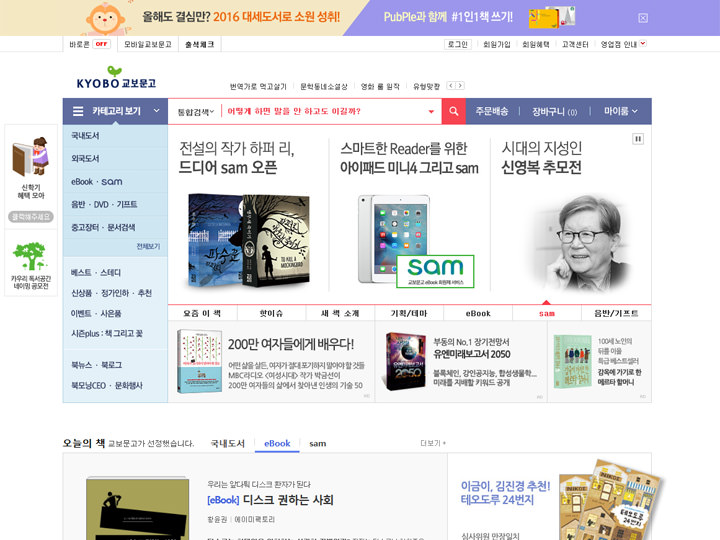The image size is (720, 540).
Task: Select the 요즘 이 책 tab
Action: pyautogui.click(x=202, y=313)
